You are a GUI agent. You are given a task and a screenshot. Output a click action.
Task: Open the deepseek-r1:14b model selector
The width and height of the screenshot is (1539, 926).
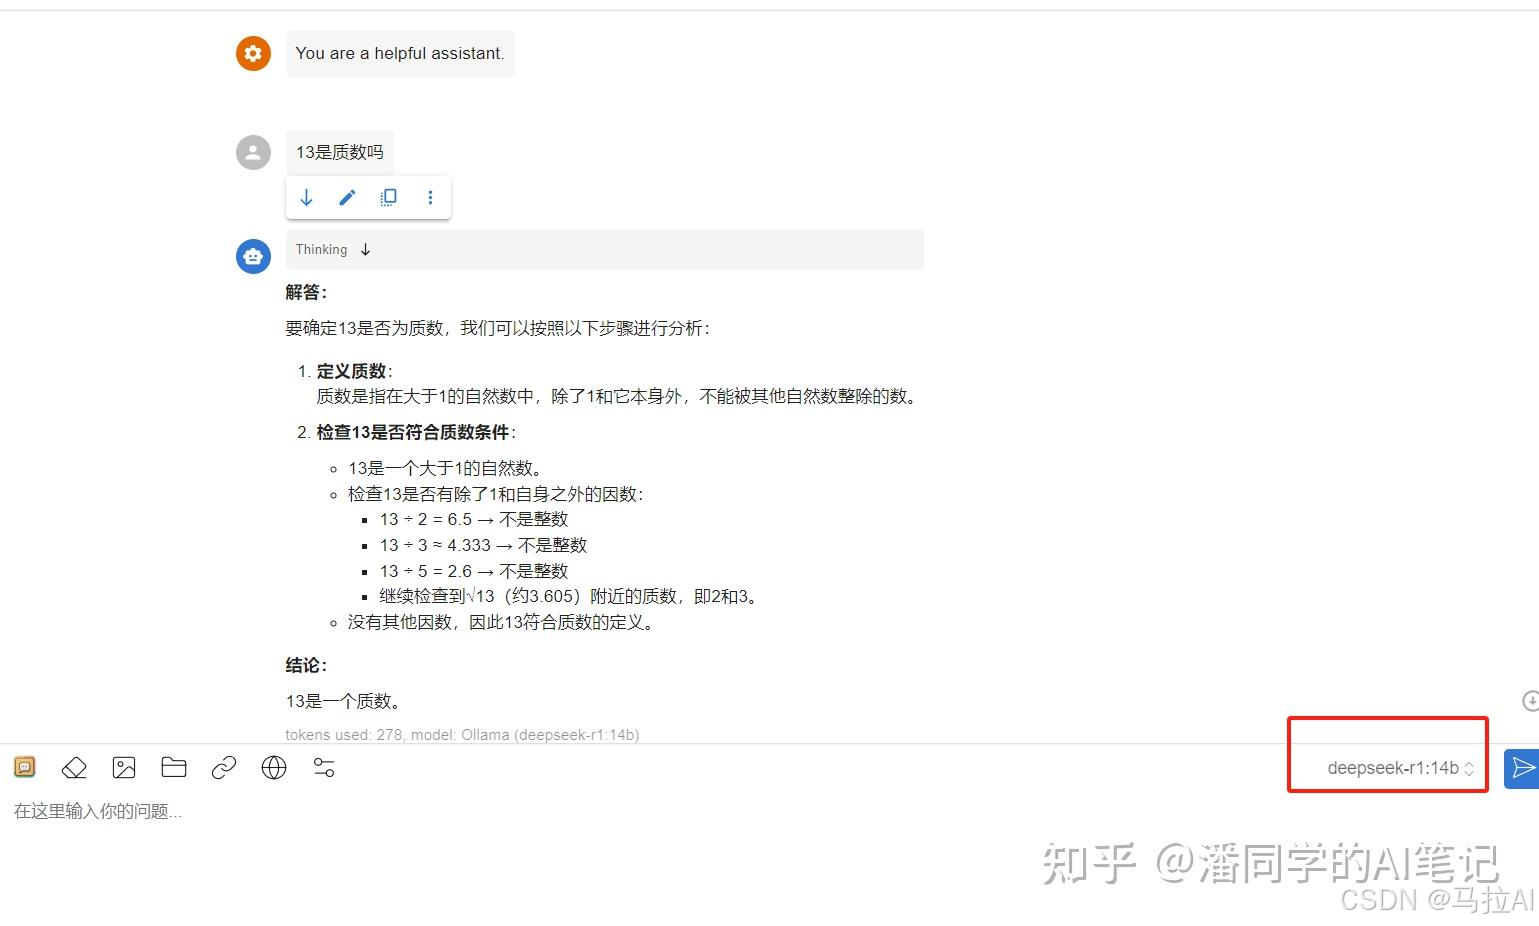click(x=1400, y=768)
